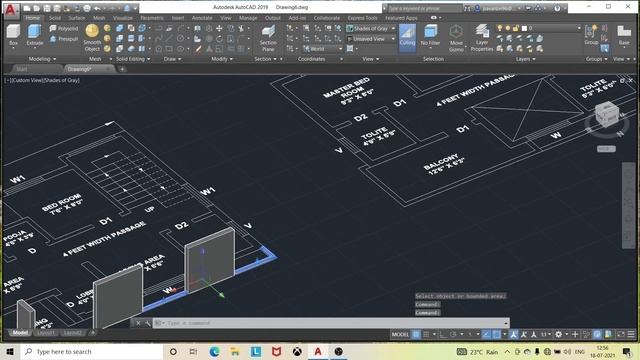Expand the Draw panel

172,59
